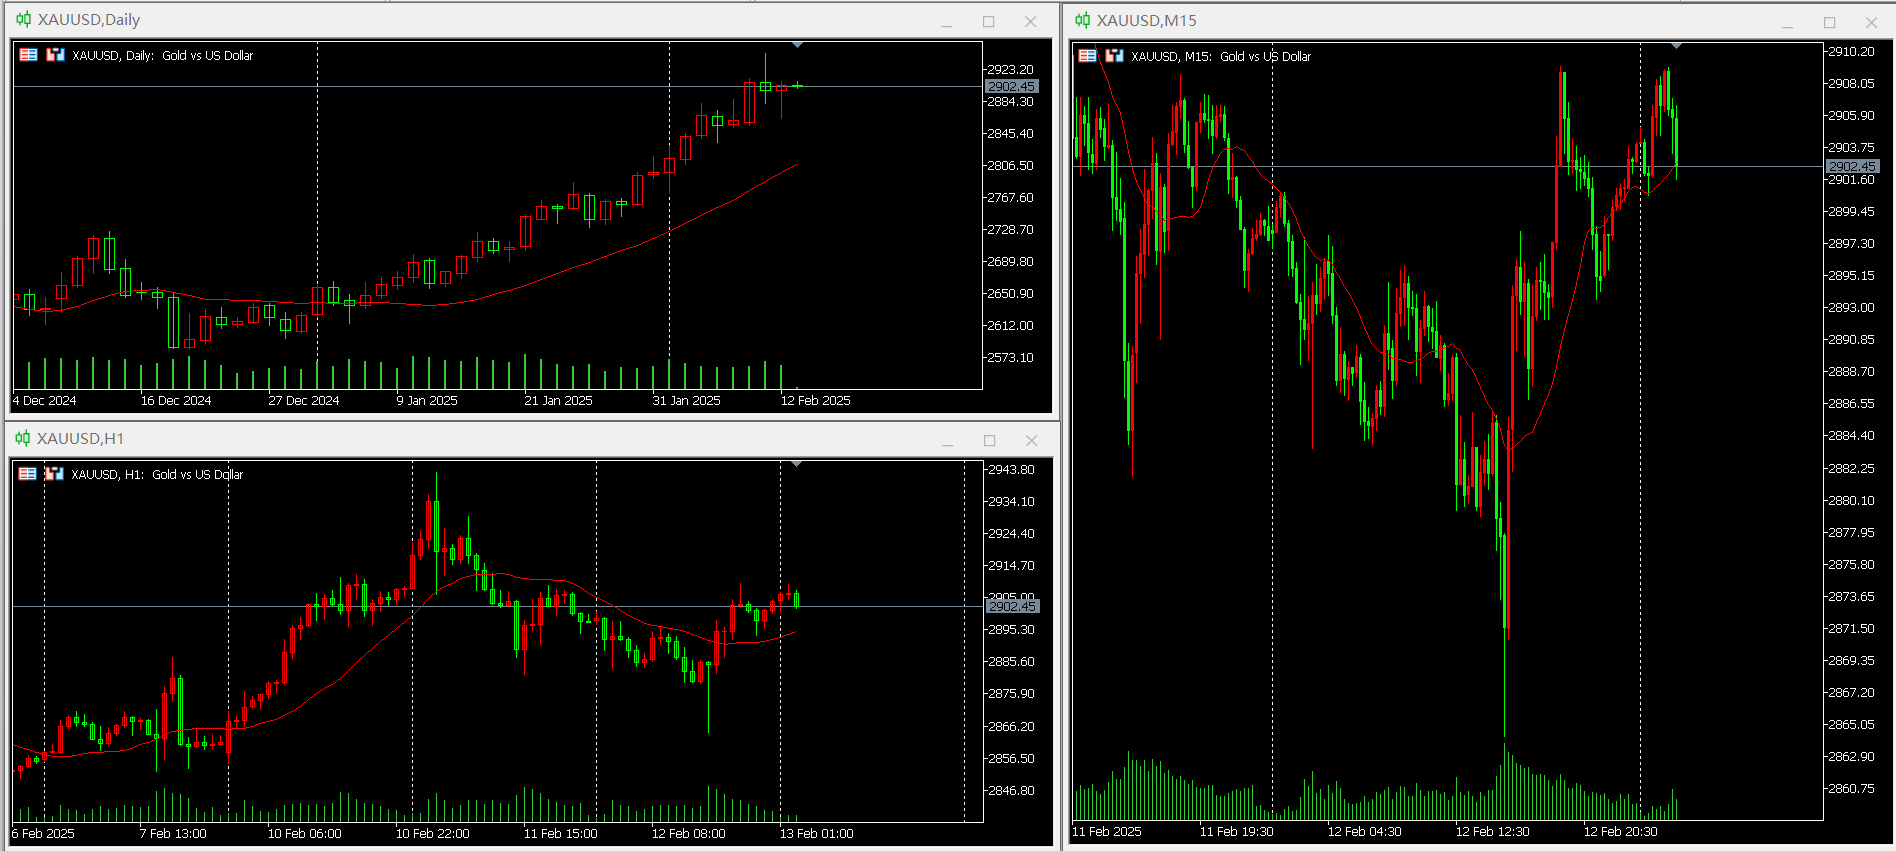Screen dimensions: 1896x851
Task: Select current price tag 2902.45 in H1 chart
Action: click(x=1013, y=606)
